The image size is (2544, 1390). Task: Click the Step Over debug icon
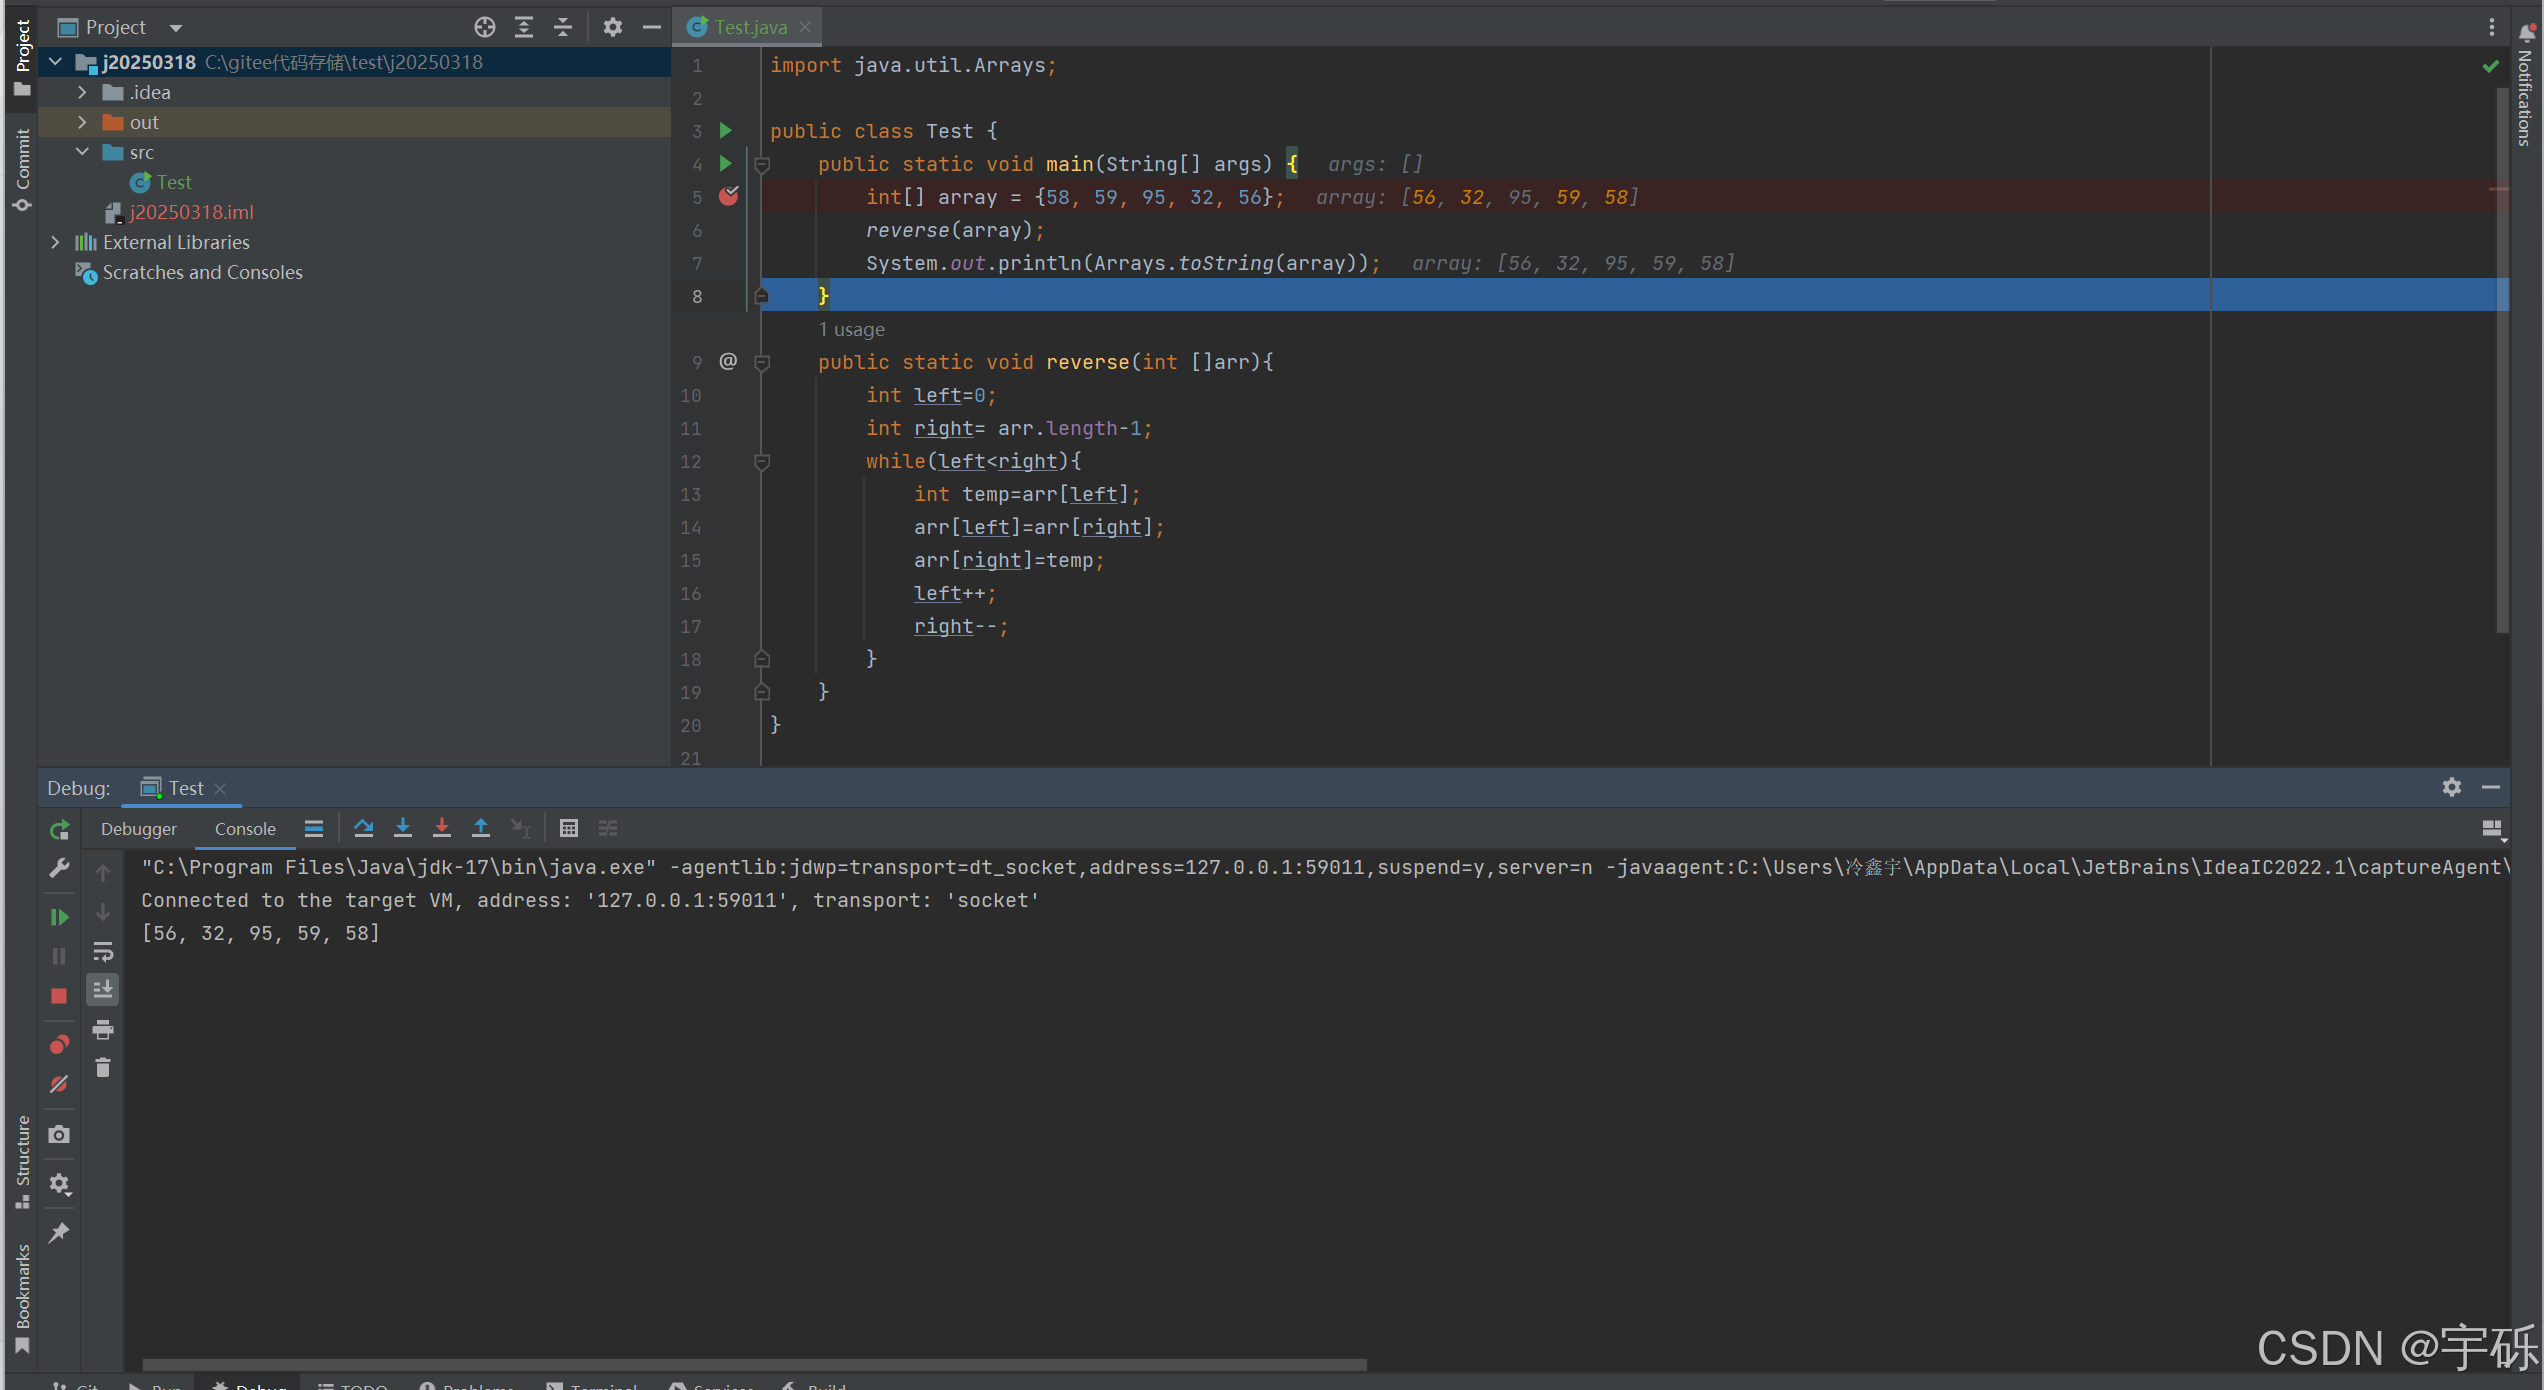click(364, 828)
